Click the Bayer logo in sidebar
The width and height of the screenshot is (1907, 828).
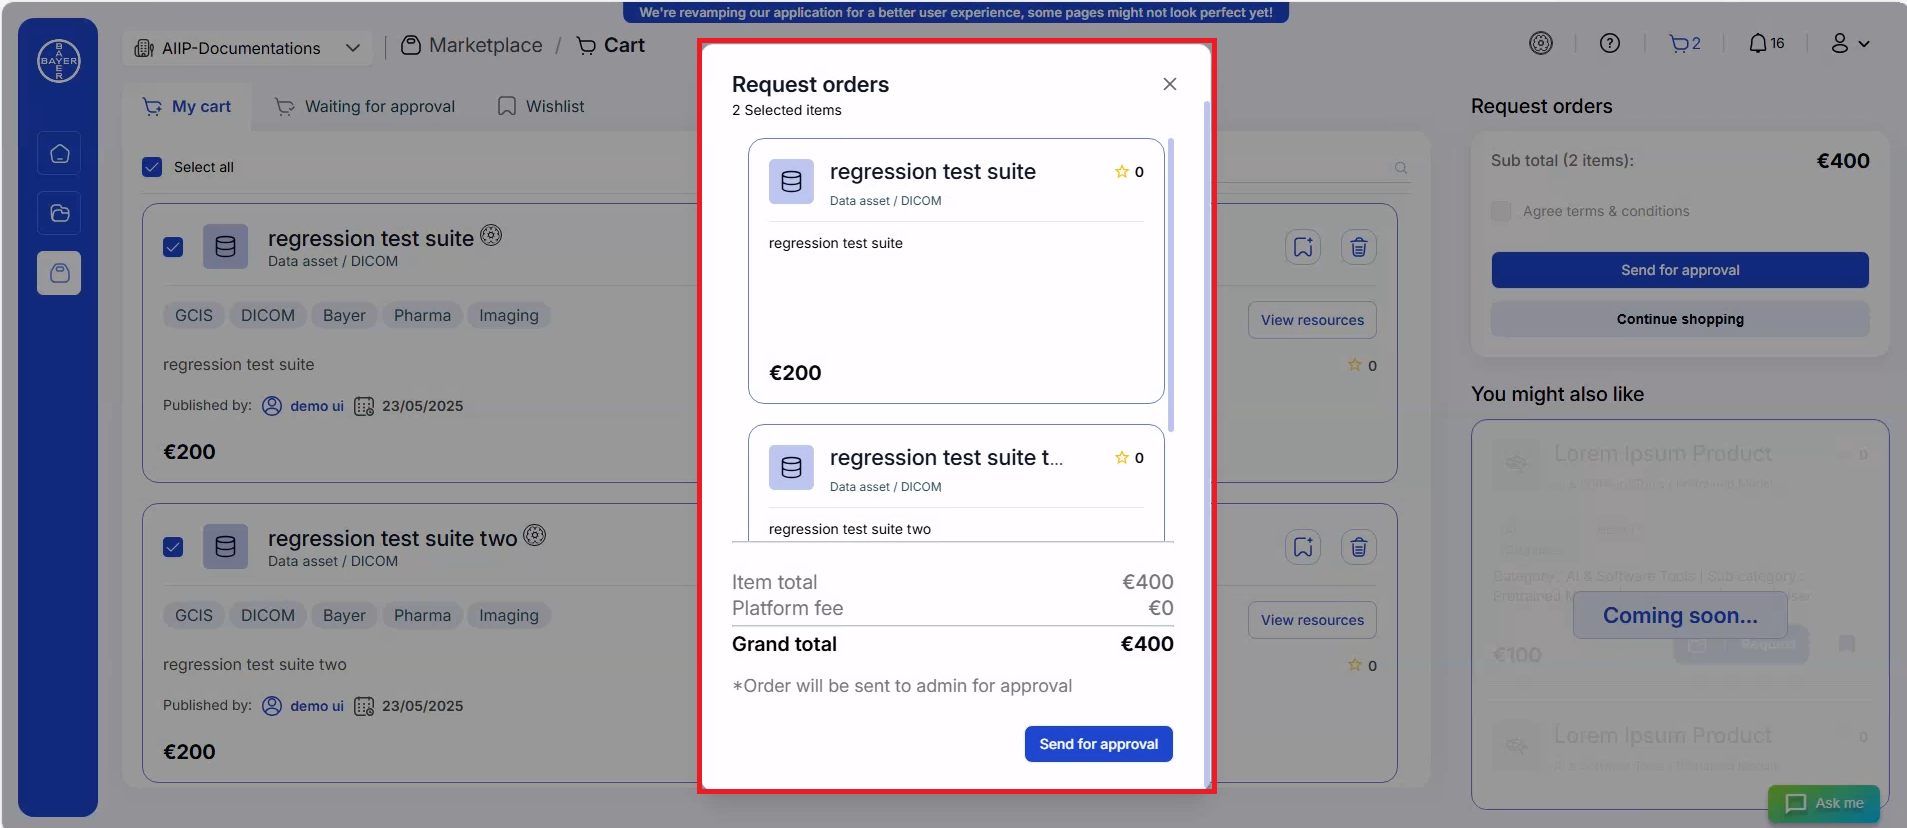click(59, 61)
